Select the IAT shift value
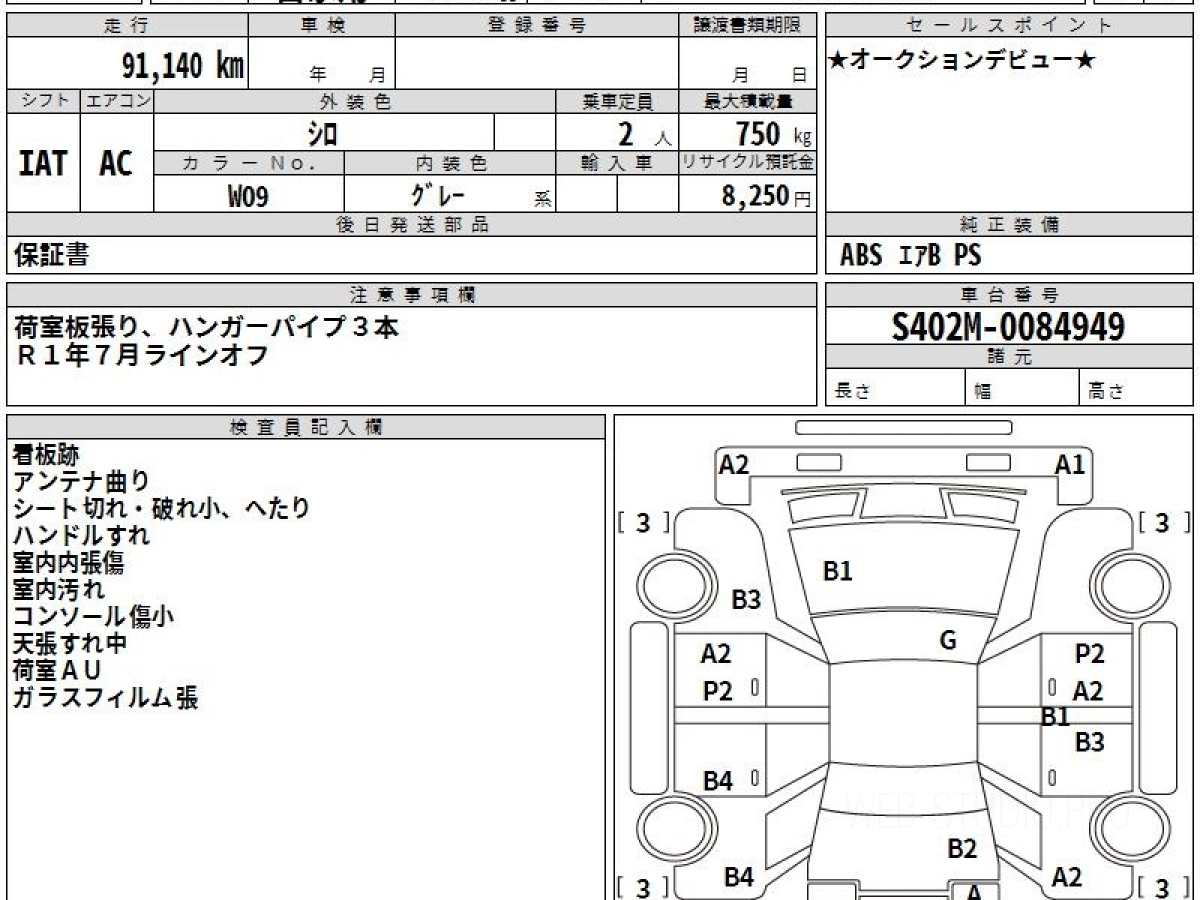This screenshot has width=1200, height=900. 43,163
